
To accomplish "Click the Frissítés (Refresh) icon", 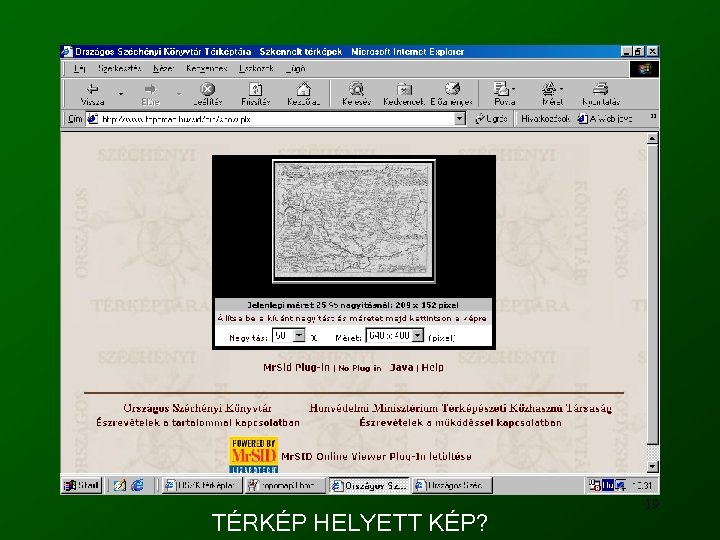I will click(255, 89).
